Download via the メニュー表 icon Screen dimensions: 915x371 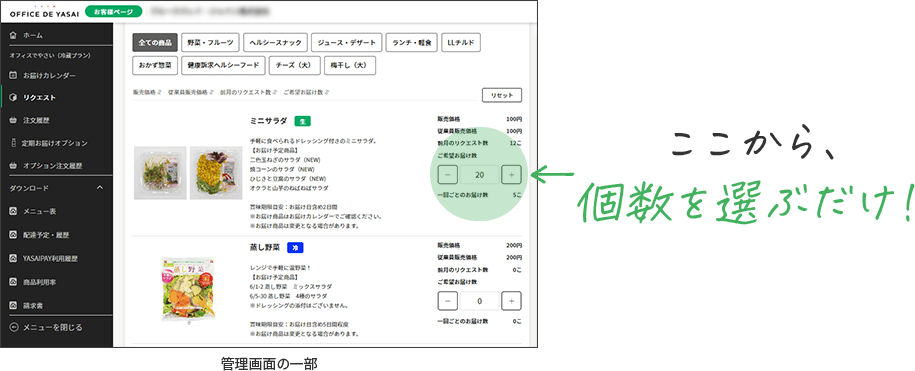click(x=13, y=211)
